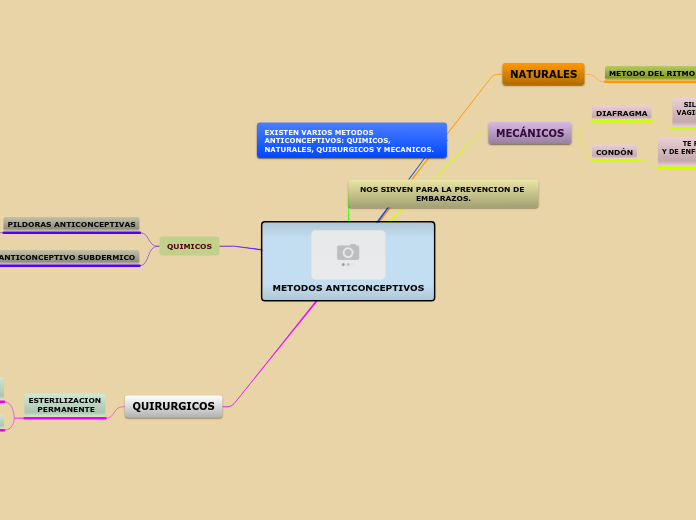The image size is (696, 520).
Task: Click the camera image placeholder icon
Action: click(348, 252)
